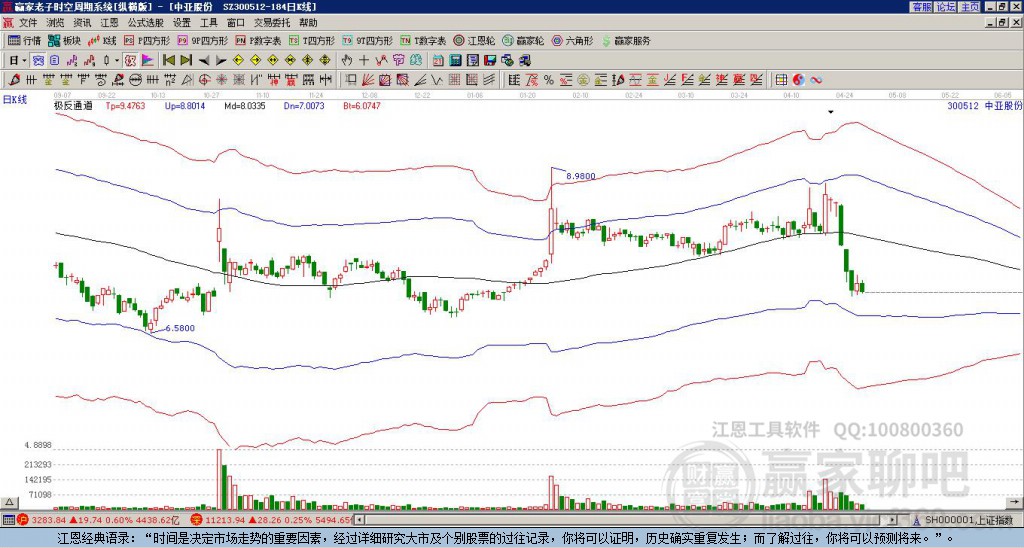This screenshot has width=1024, height=548.
Task: Click the save floppy disk icon
Action: pyautogui.click(x=490, y=61)
